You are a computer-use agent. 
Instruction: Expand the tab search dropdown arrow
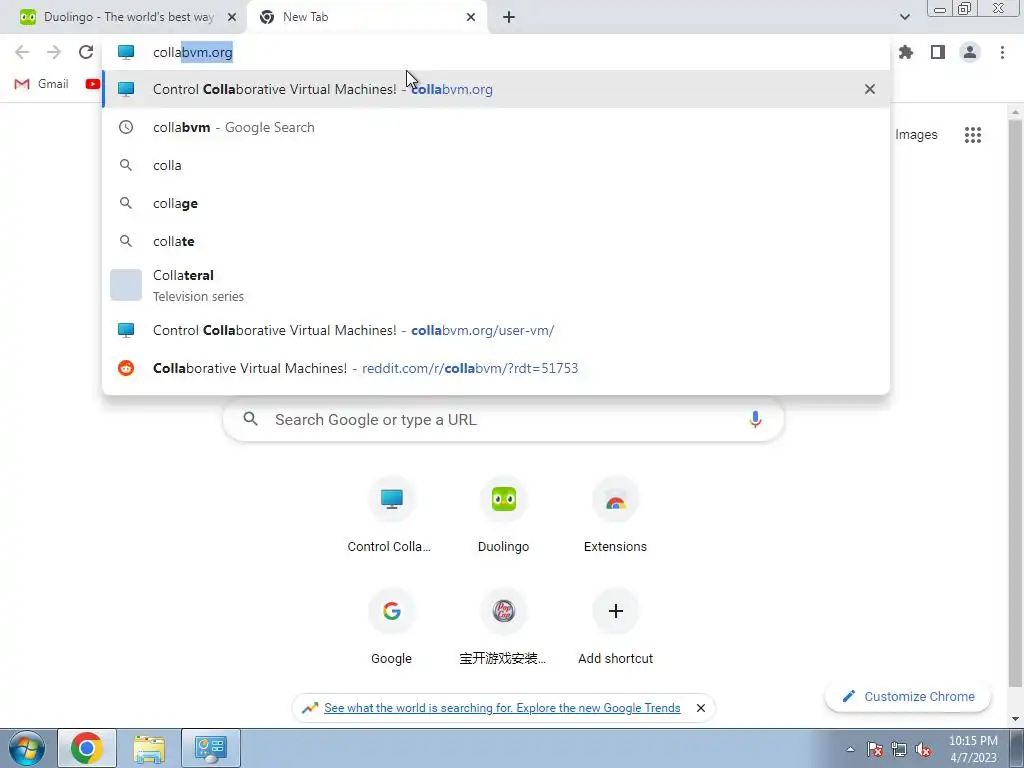click(x=904, y=17)
